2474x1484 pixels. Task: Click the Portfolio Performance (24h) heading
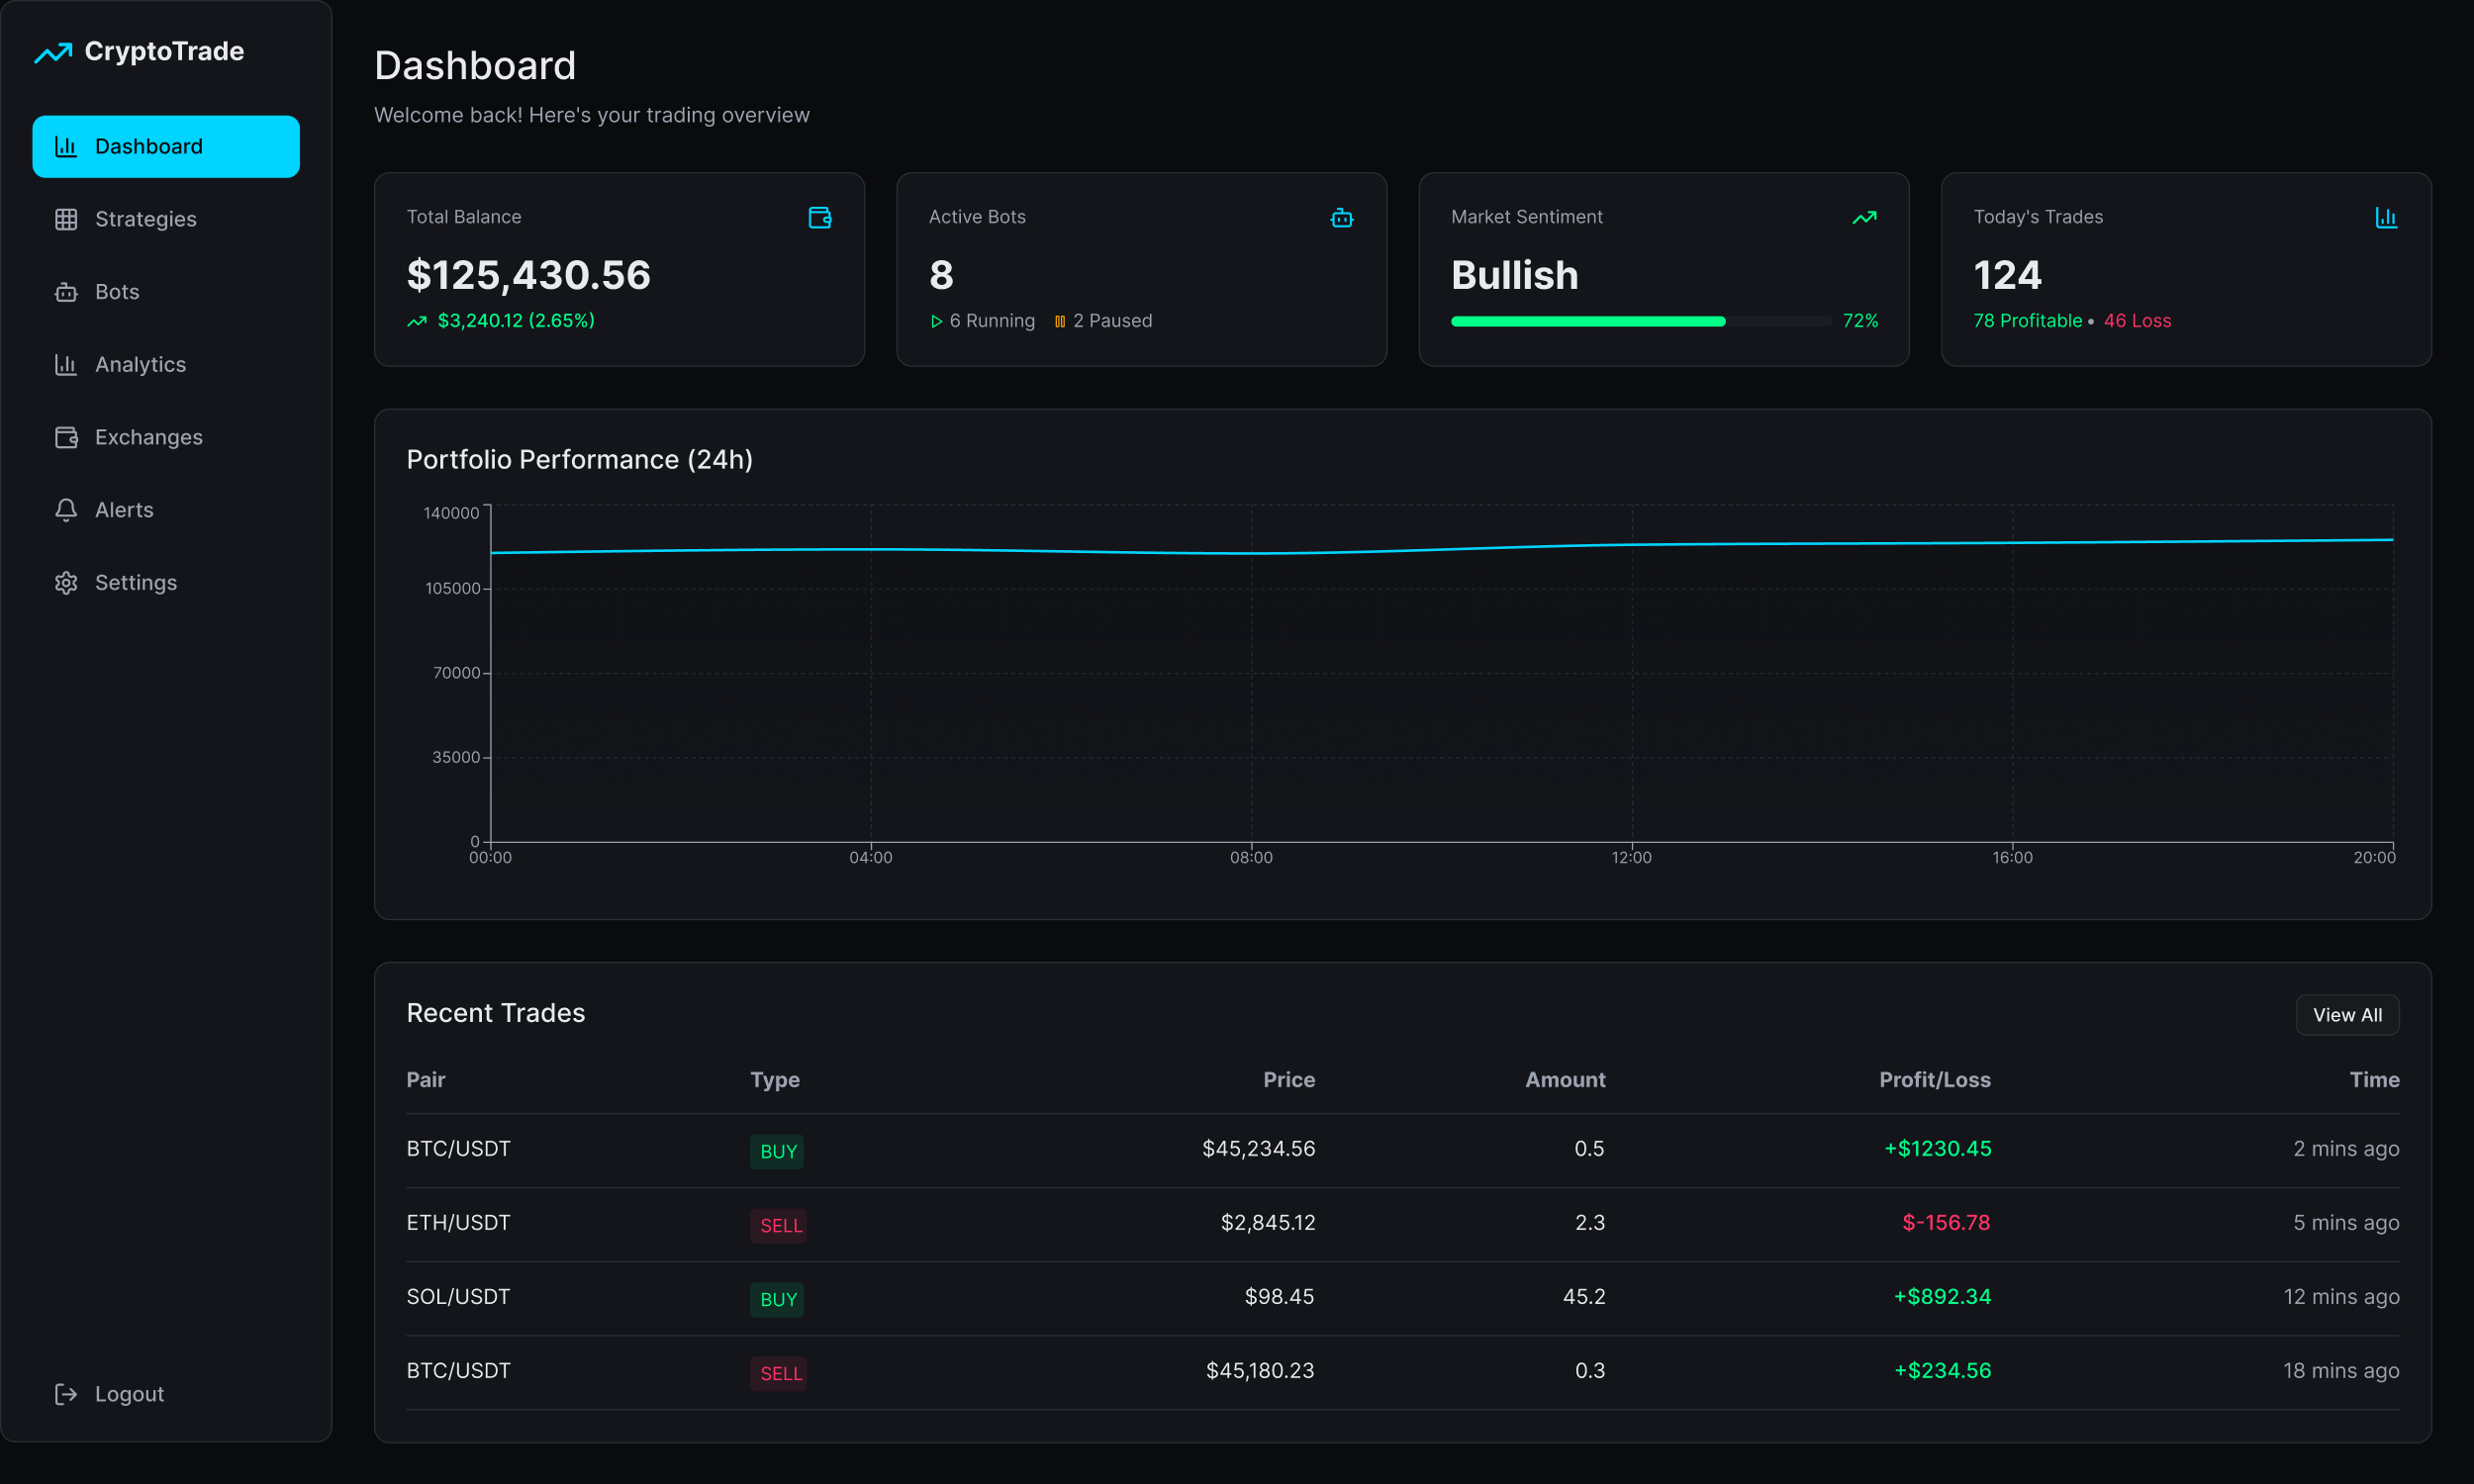tap(579, 460)
